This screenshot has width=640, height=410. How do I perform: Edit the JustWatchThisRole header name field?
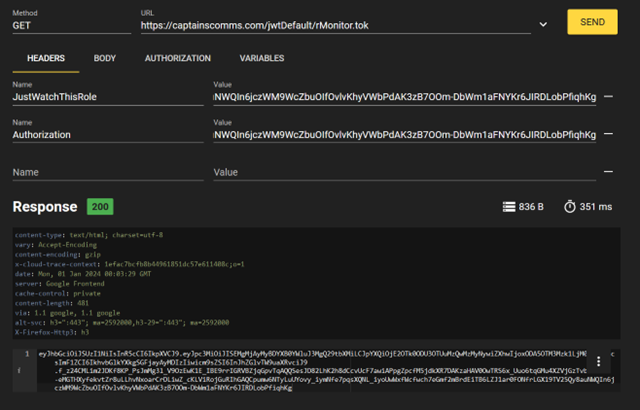click(105, 98)
